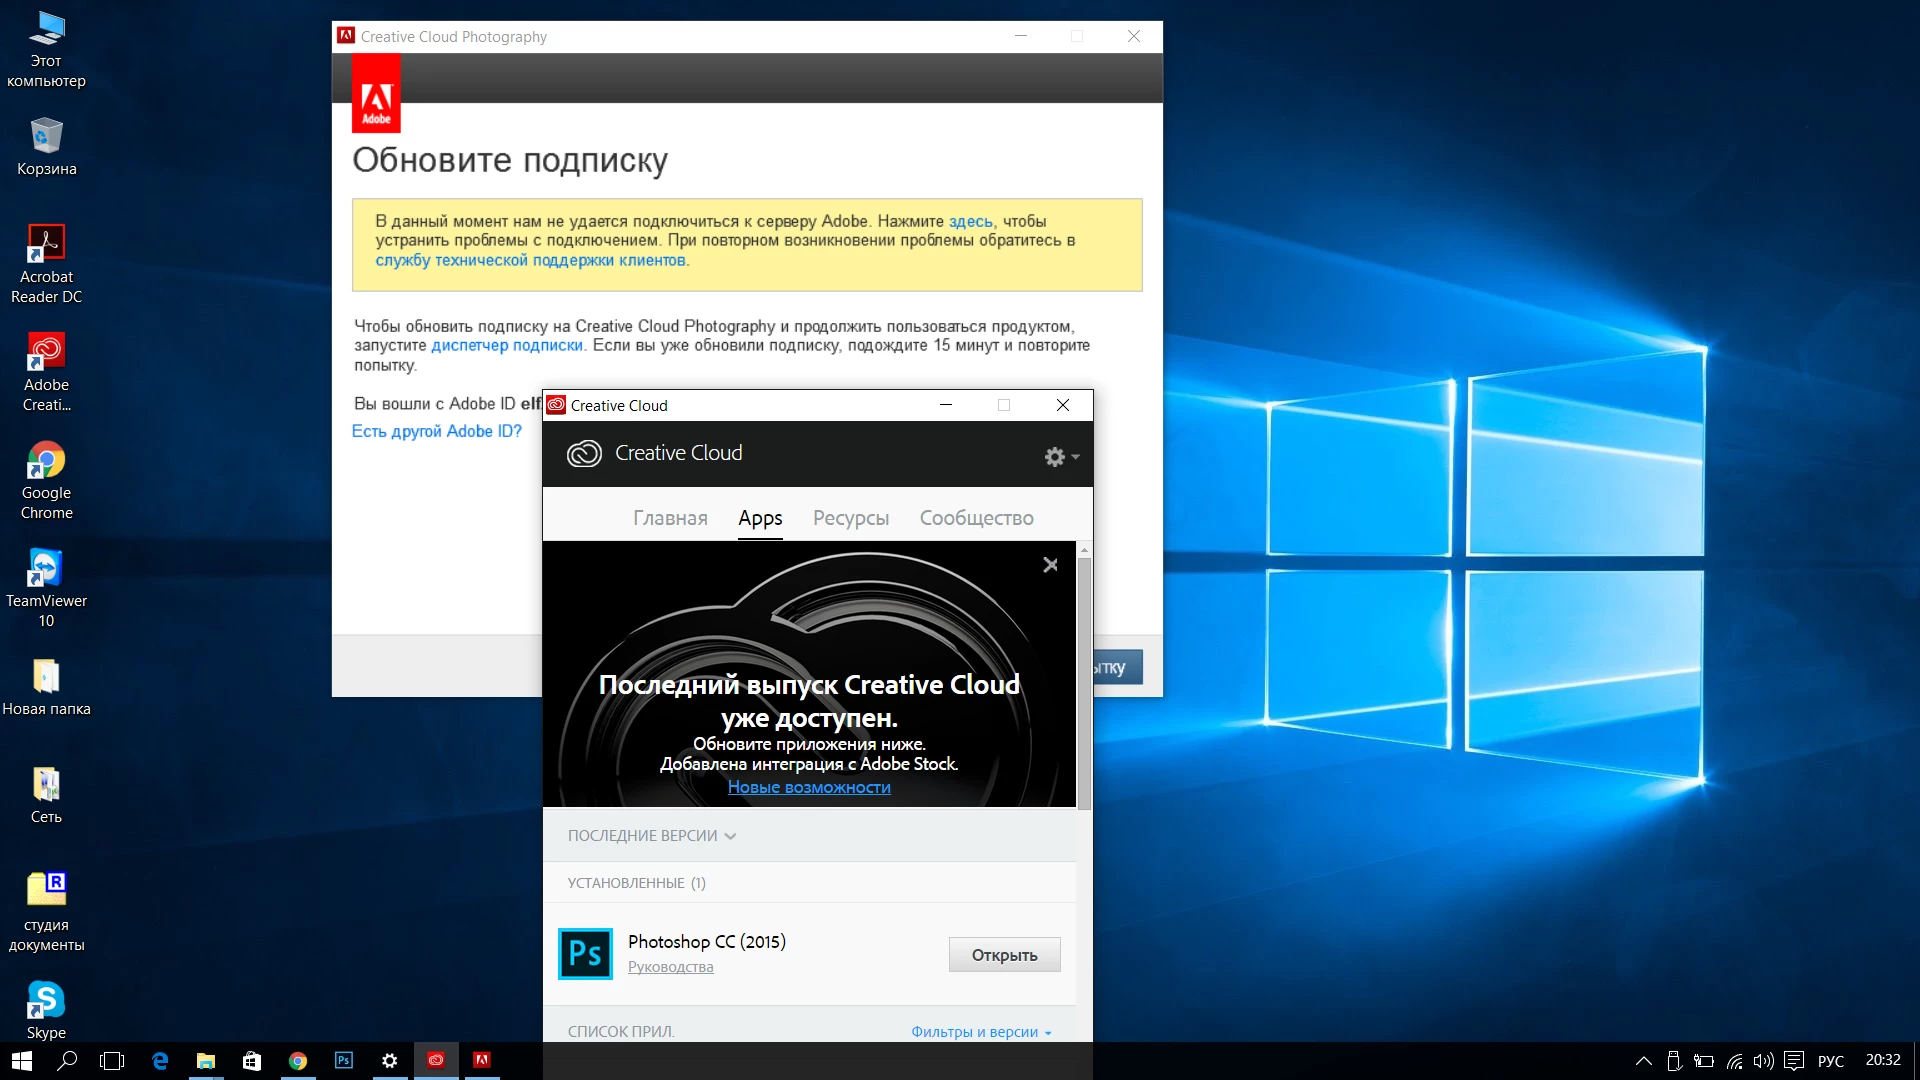Expand the ПОСЛЕДНИЕ ВЕРСИИ dropdown
This screenshot has height=1080, width=1920.
coord(651,836)
